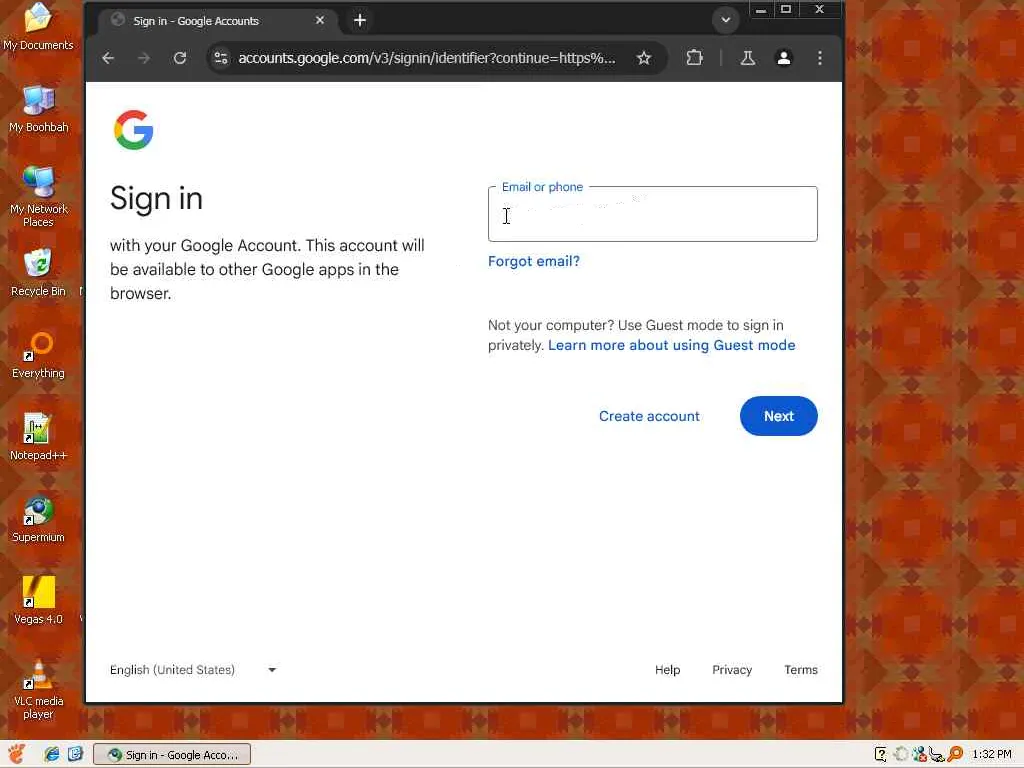1024x768 pixels.
Task: Open the Privacy link in footer
Action: point(732,669)
